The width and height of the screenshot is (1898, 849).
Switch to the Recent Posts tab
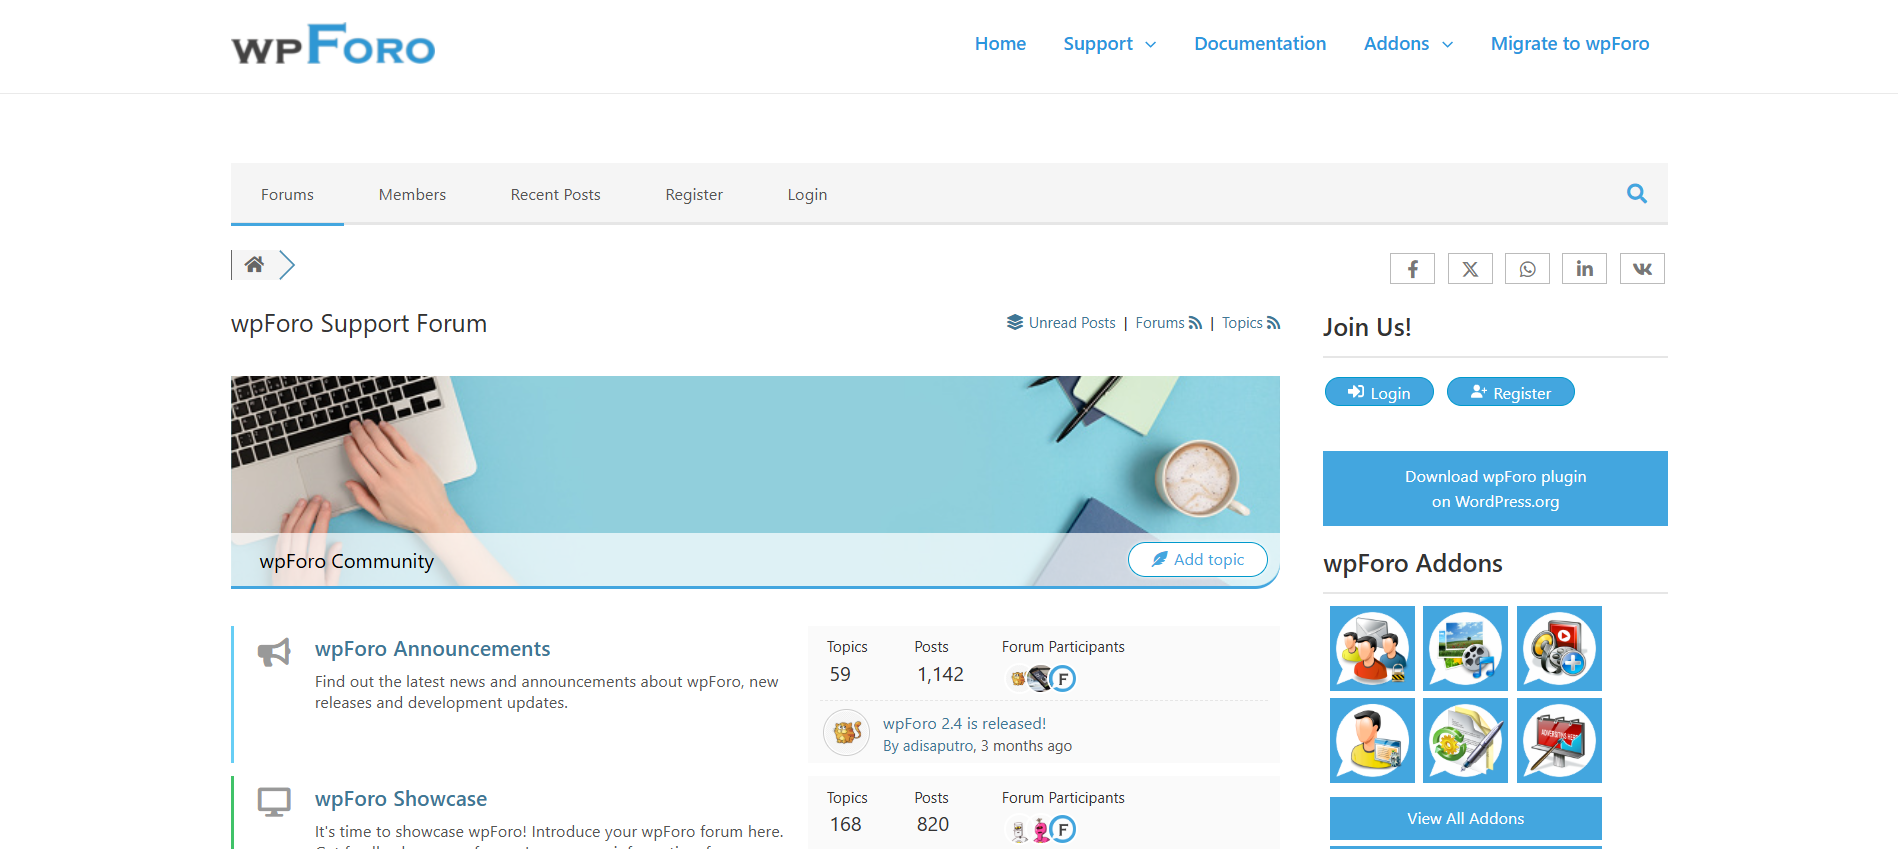pos(555,194)
